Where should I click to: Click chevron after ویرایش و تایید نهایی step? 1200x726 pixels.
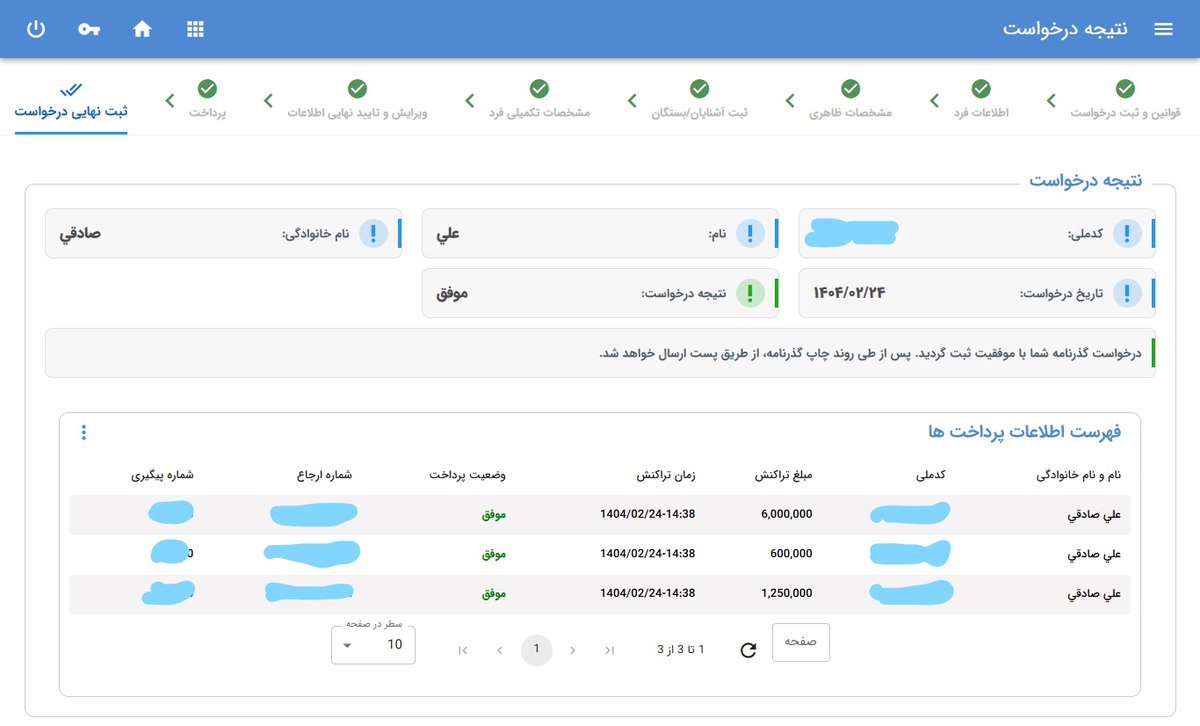(268, 100)
